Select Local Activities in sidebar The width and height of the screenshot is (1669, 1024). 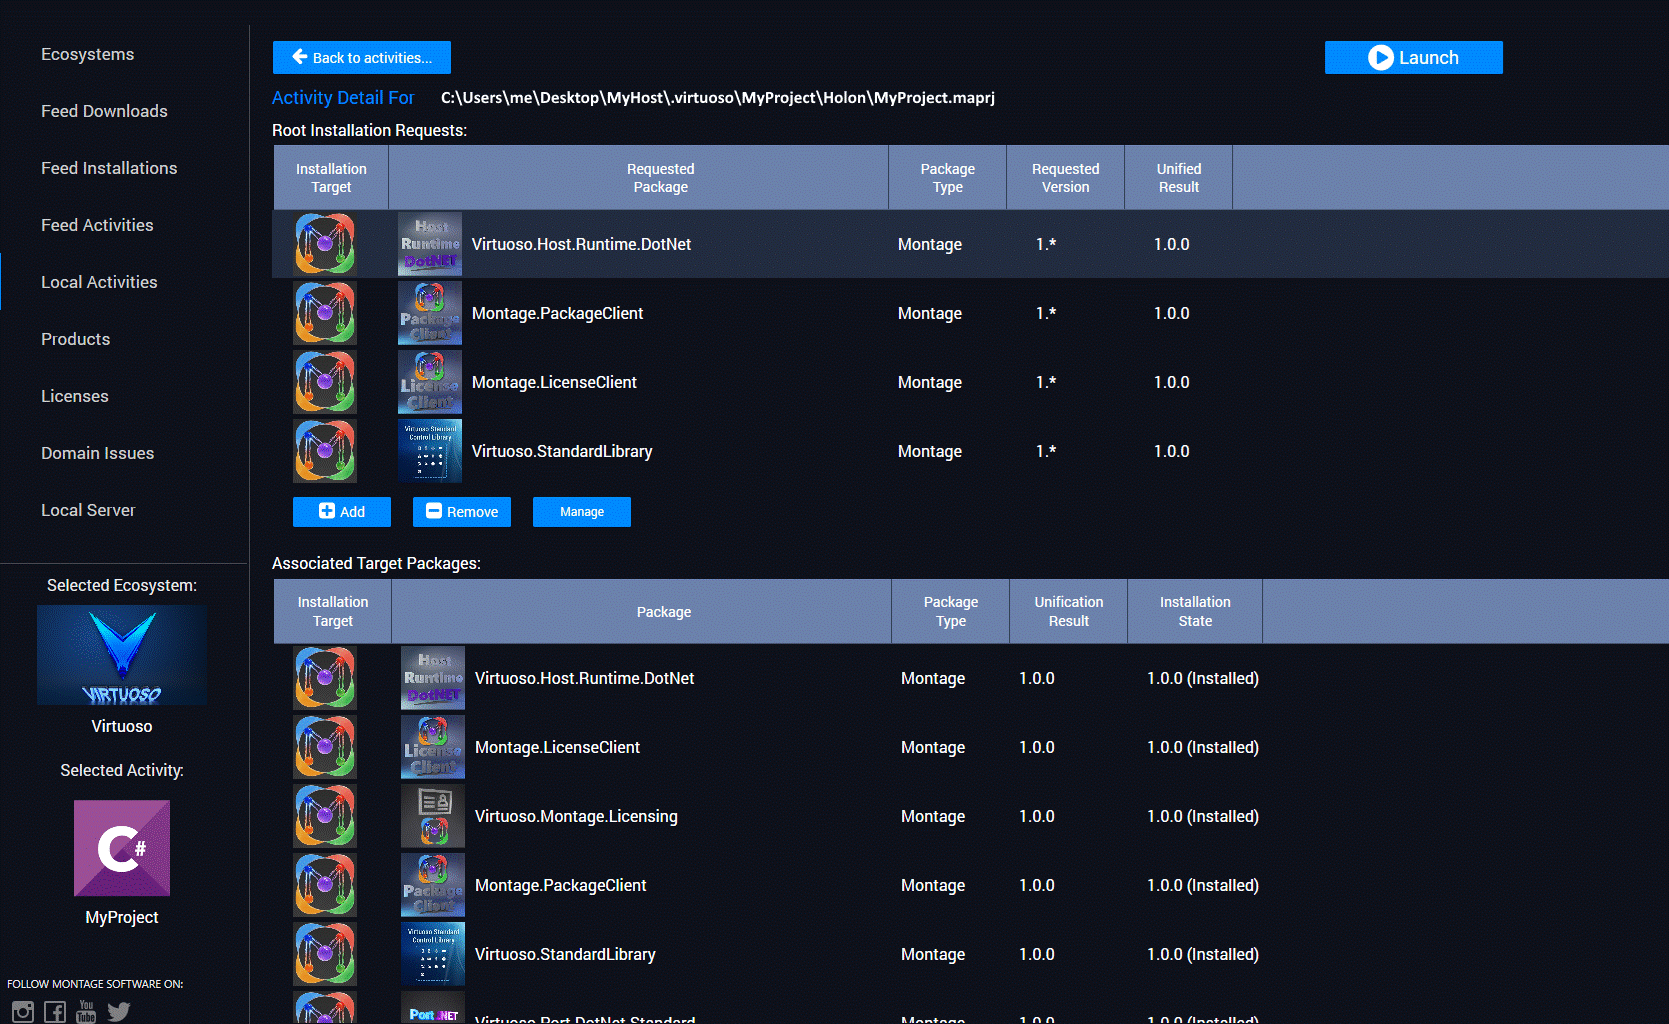(99, 282)
